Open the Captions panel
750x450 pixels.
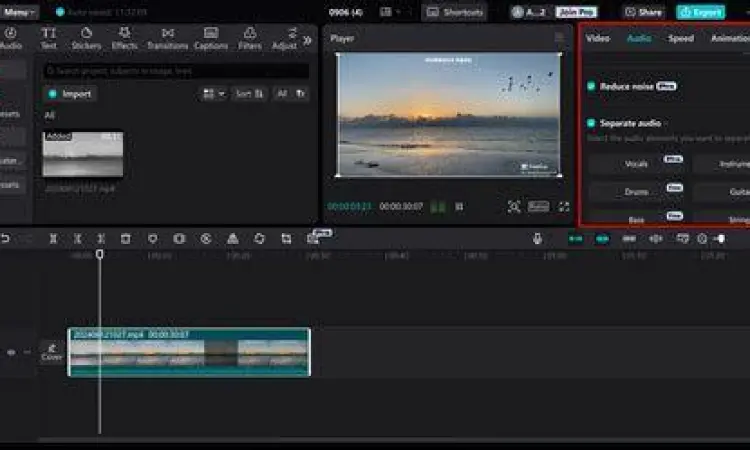(210, 38)
